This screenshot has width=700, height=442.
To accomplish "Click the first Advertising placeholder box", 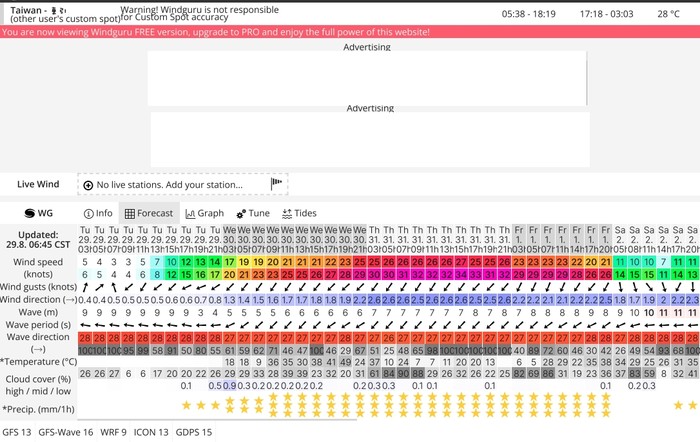I will pyautogui.click(x=367, y=78).
